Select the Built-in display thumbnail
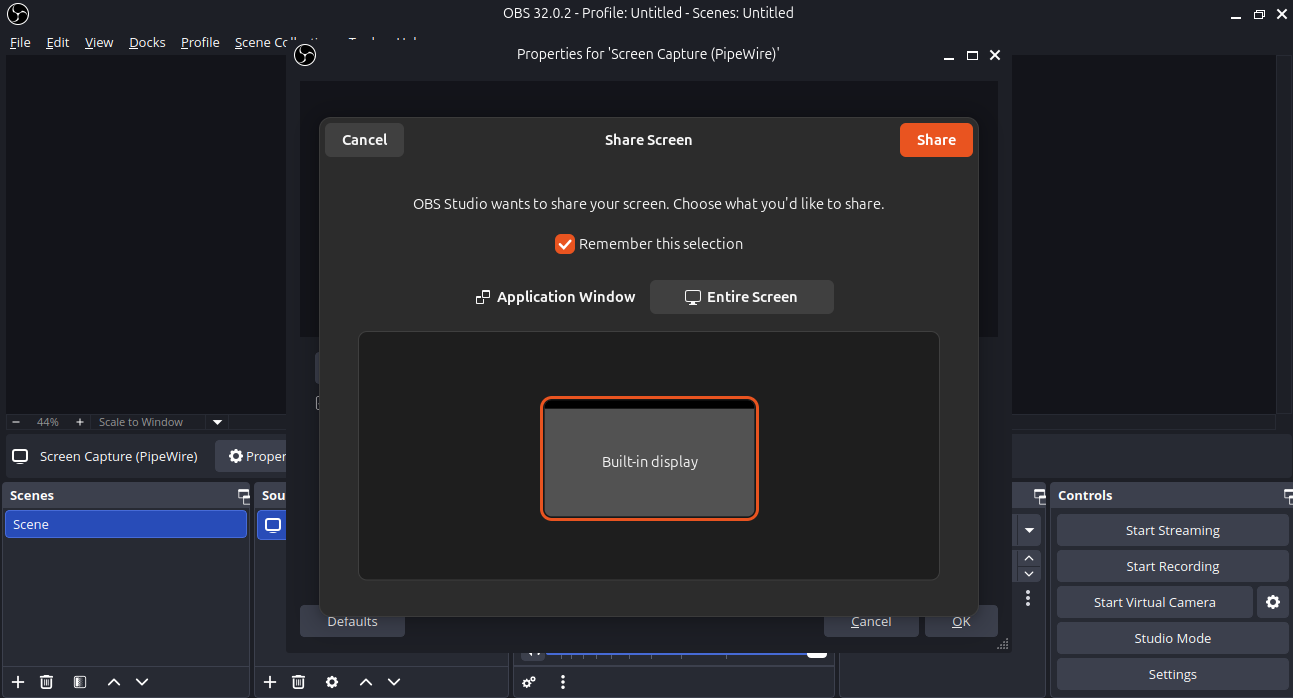1293x698 pixels. [649, 460]
